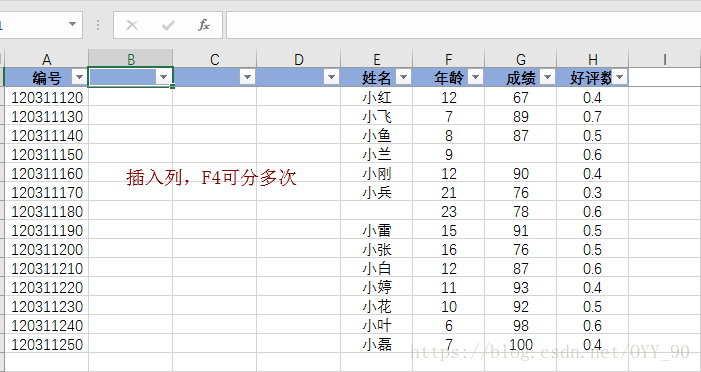This screenshot has width=701, height=372.
Task: Click the name cell 小磊
Action: pyautogui.click(x=376, y=344)
